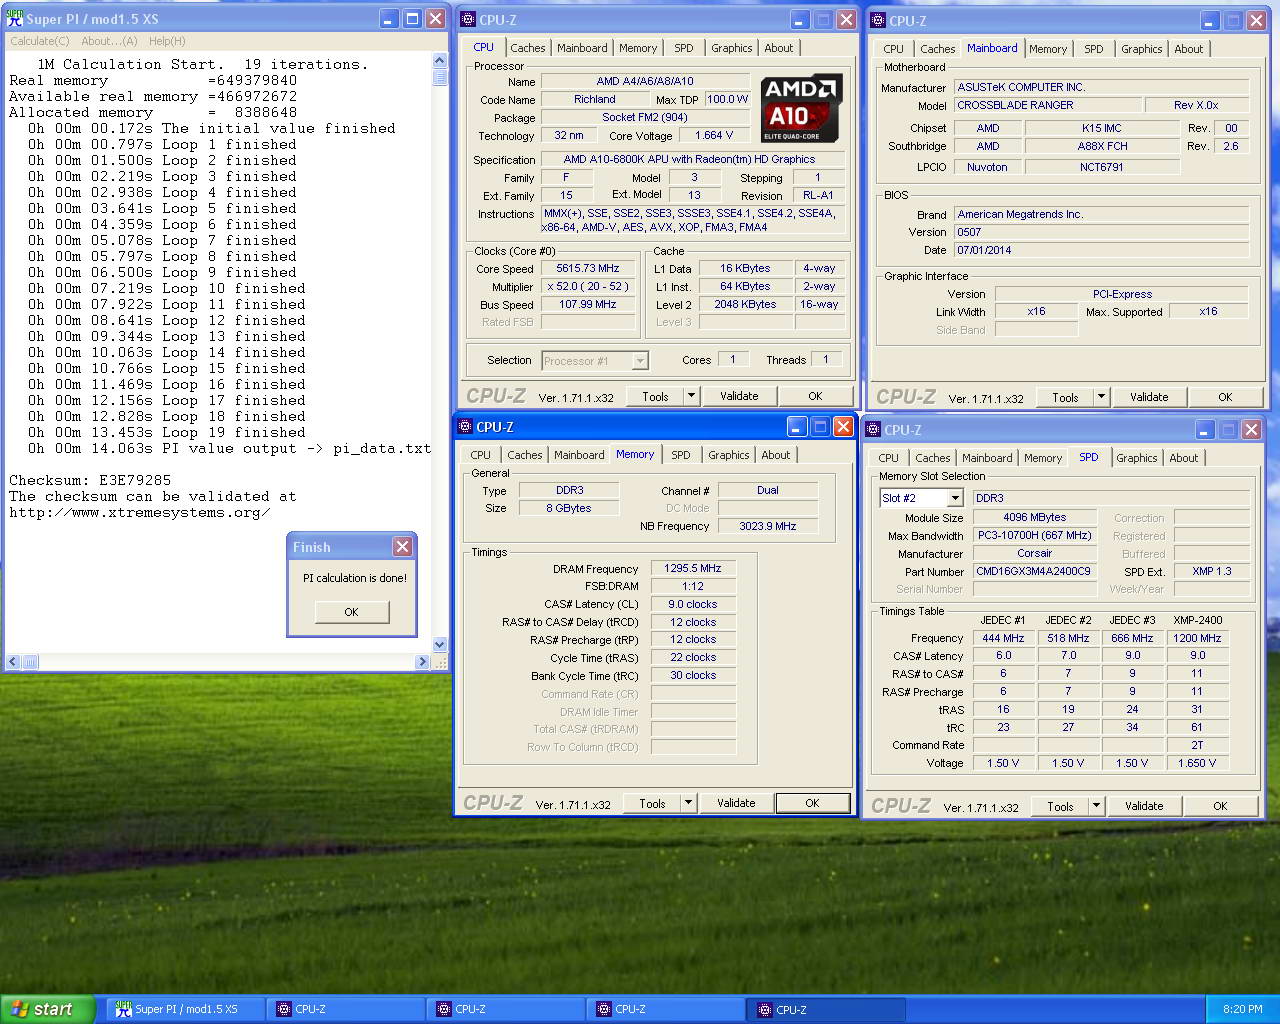Image resolution: width=1280 pixels, height=1024 pixels.
Task: Minimize the Super PI window
Action: (390, 18)
